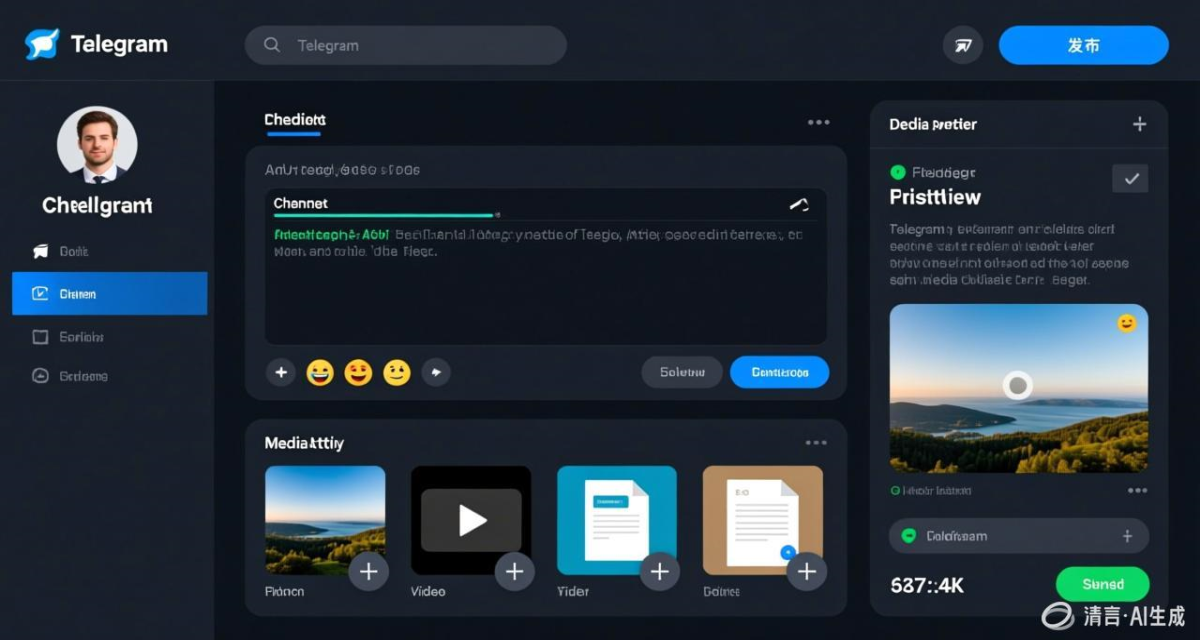Click the arrow icon beside blue publish button
1200x640 pixels.
click(x=962, y=45)
